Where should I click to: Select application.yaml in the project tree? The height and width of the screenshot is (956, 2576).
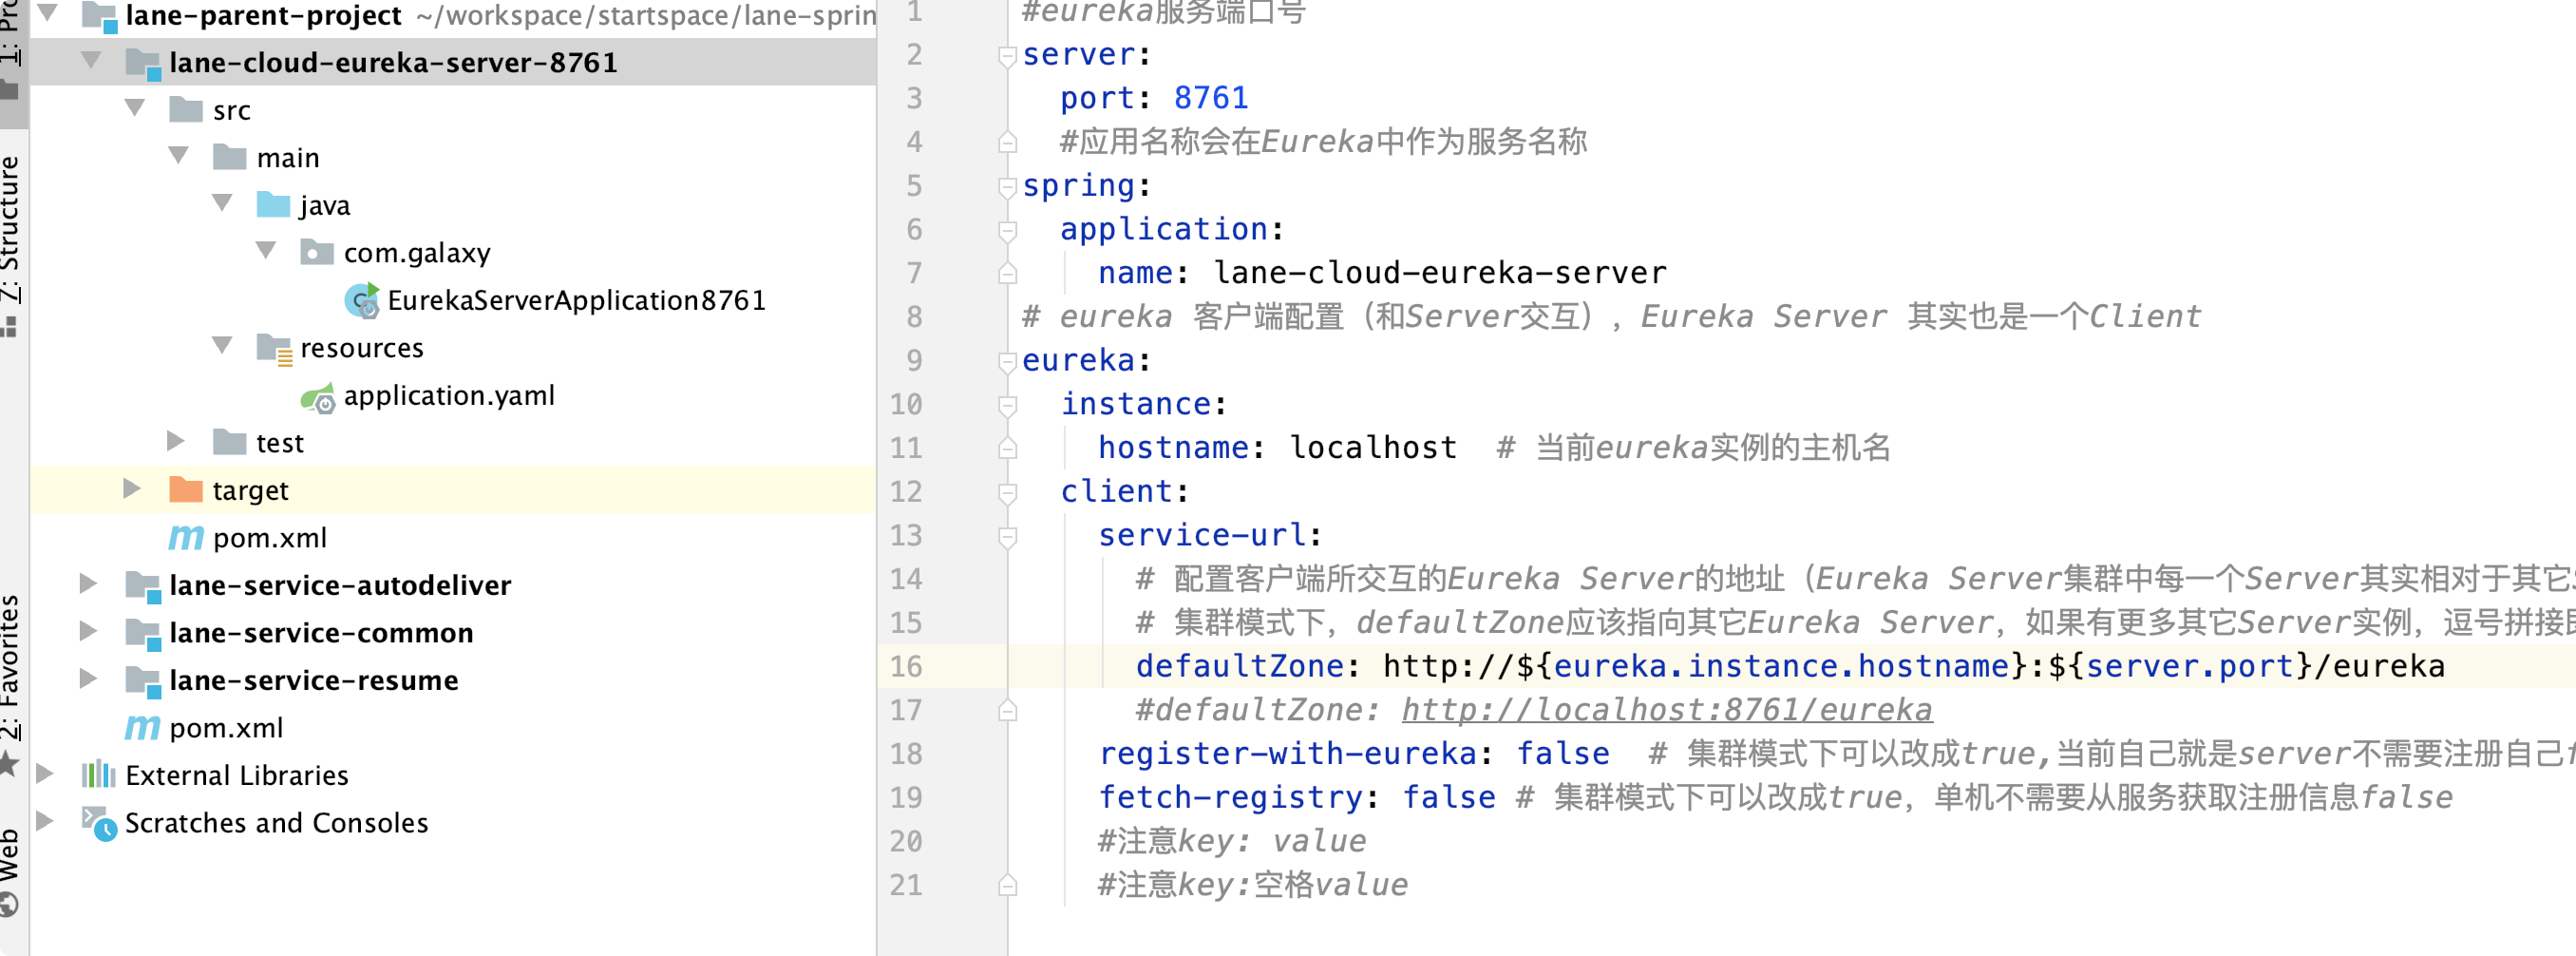tap(449, 395)
